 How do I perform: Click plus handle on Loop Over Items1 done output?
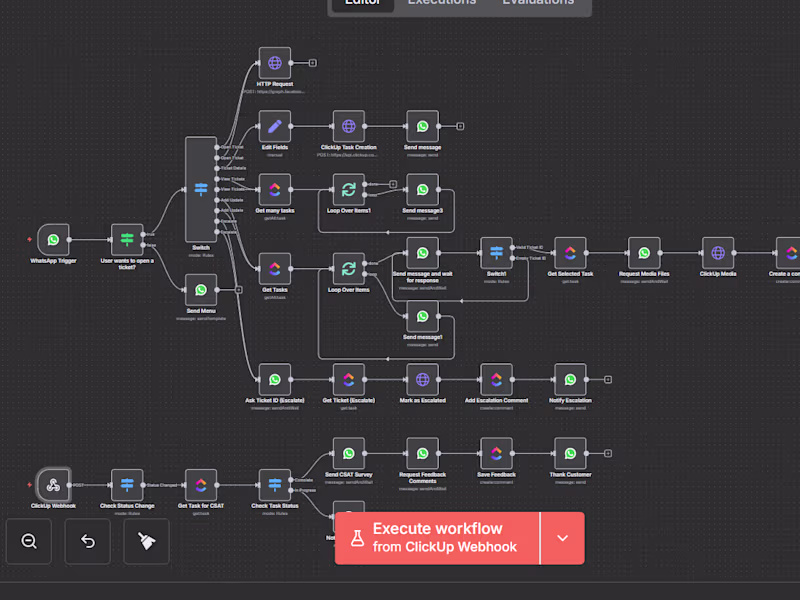click(393, 184)
